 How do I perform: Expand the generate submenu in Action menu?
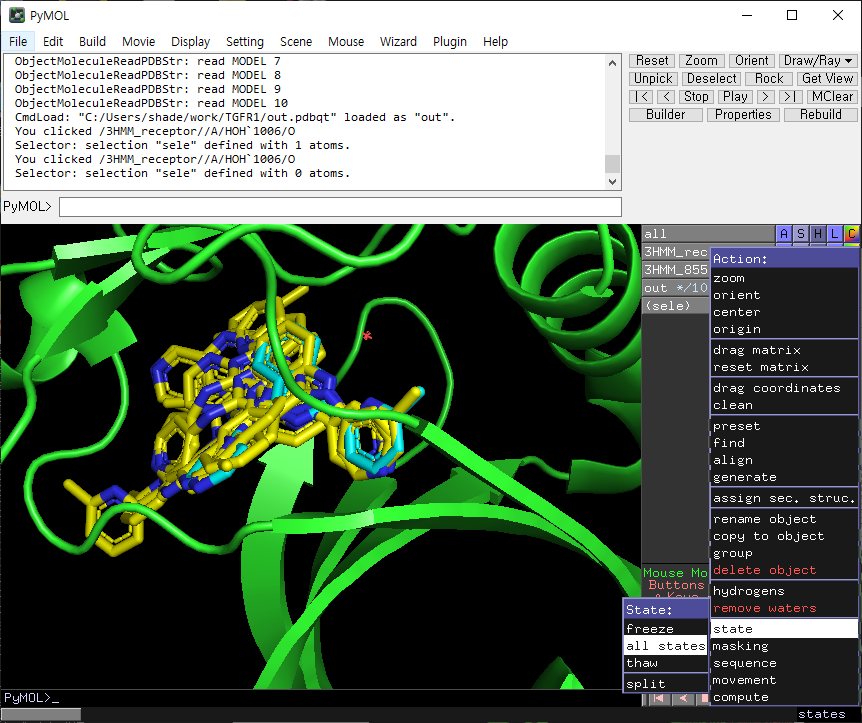coord(784,477)
